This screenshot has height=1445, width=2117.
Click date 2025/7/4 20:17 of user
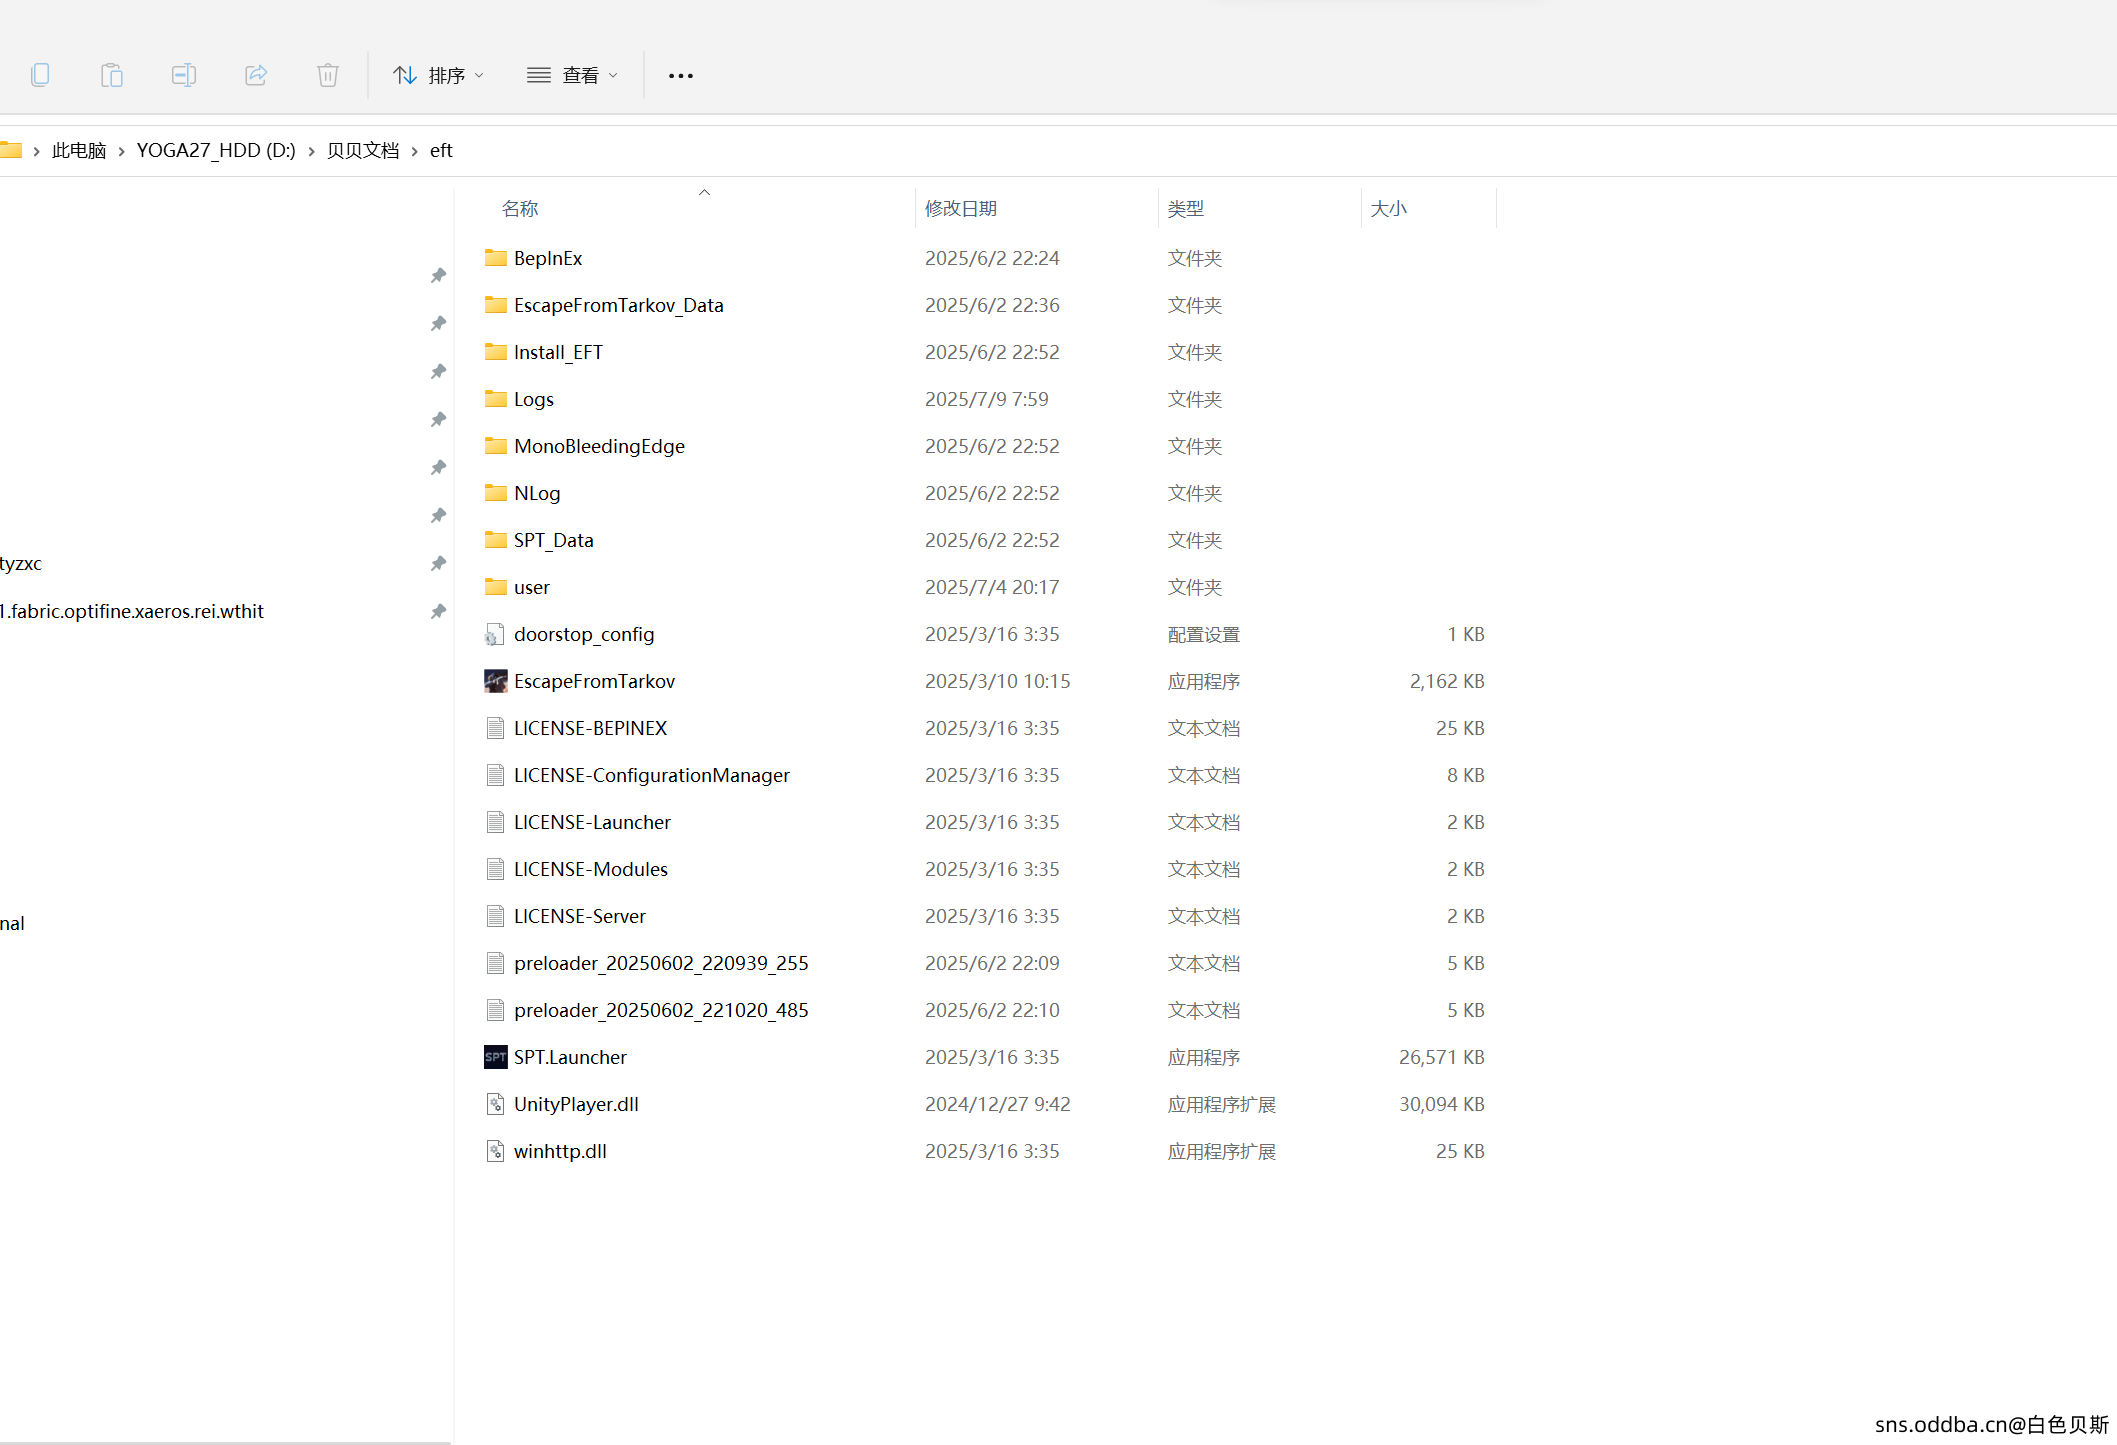coord(992,587)
